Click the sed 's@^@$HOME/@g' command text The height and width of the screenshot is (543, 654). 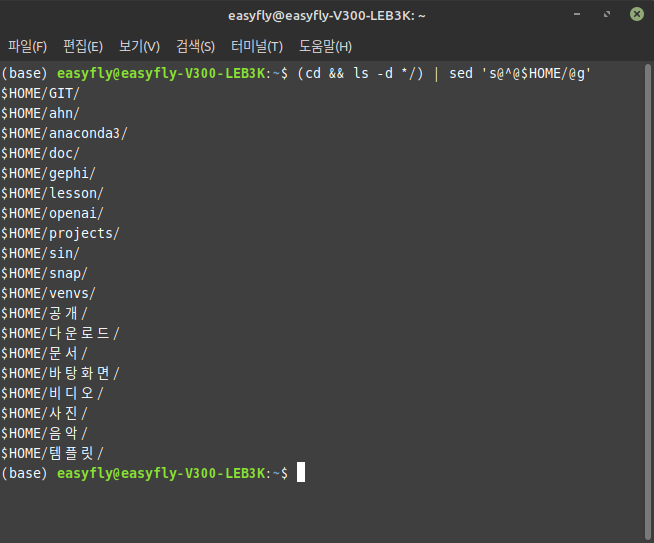(520, 74)
